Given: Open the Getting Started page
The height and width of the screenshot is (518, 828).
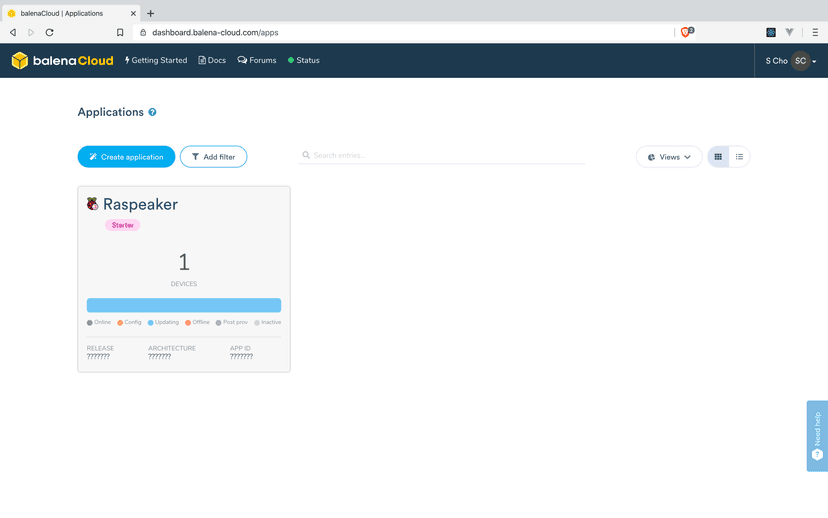Looking at the screenshot, I should pyautogui.click(x=156, y=61).
